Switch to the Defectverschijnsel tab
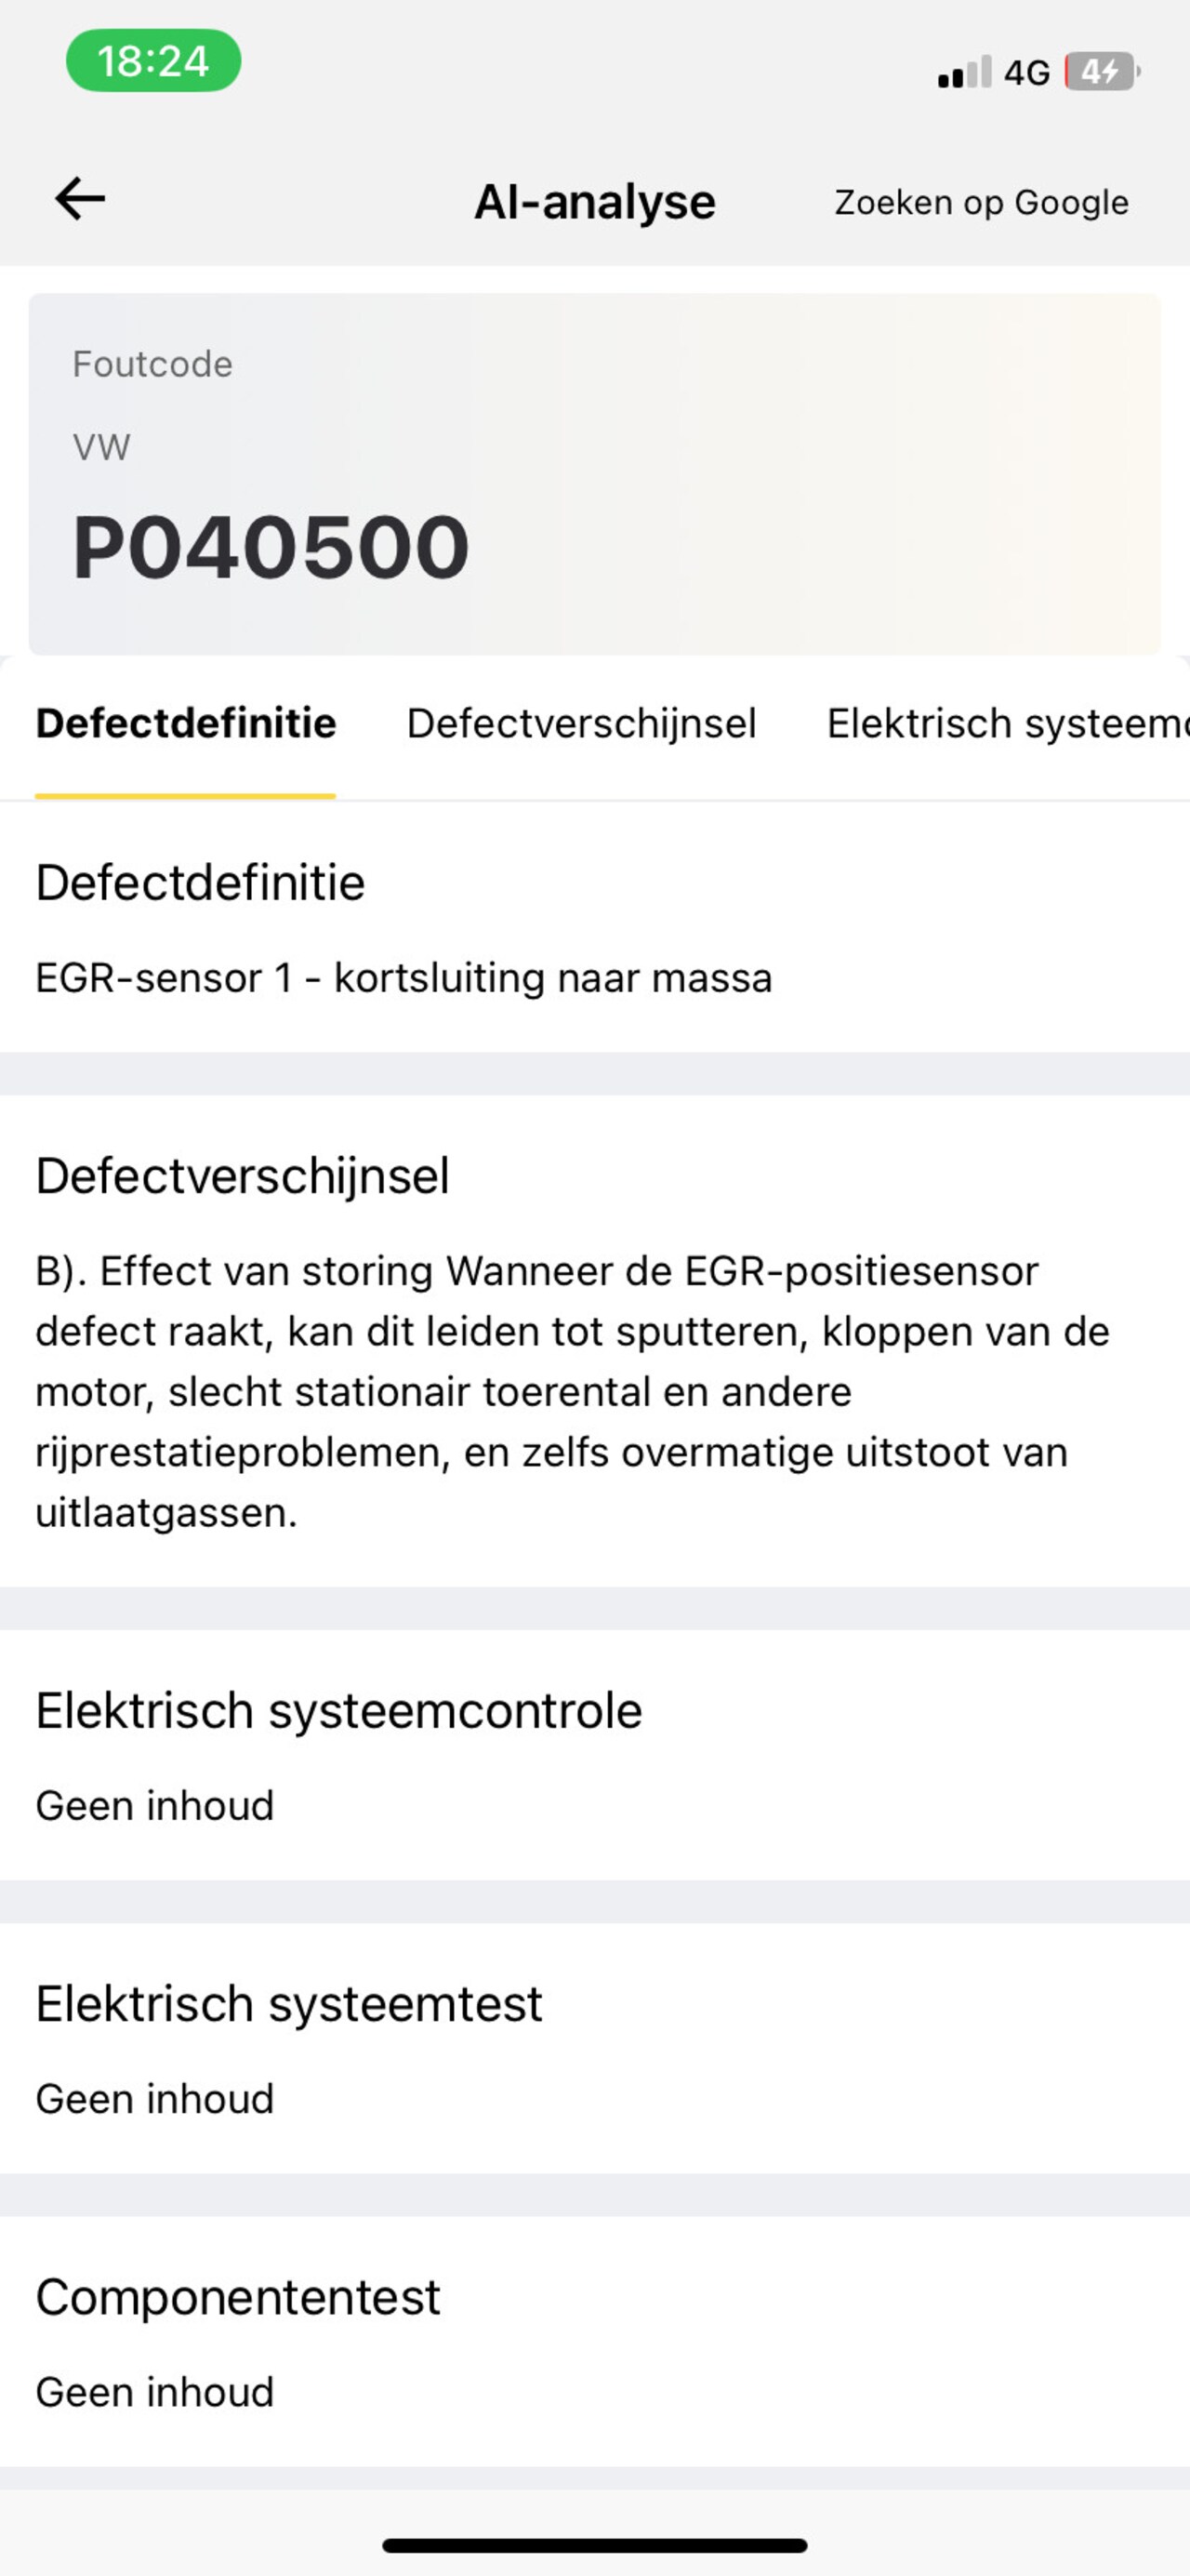1190x2576 pixels. click(581, 724)
